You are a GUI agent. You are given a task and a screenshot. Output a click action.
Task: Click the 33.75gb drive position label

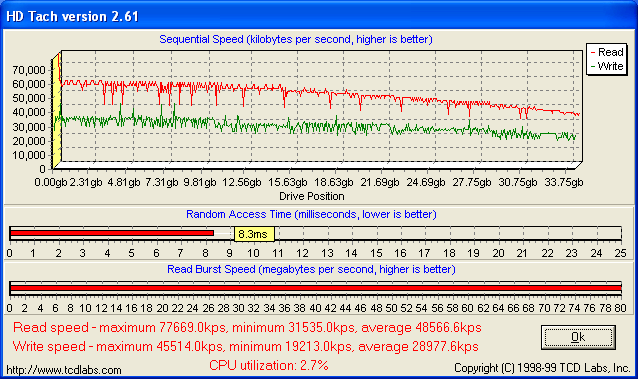click(564, 182)
